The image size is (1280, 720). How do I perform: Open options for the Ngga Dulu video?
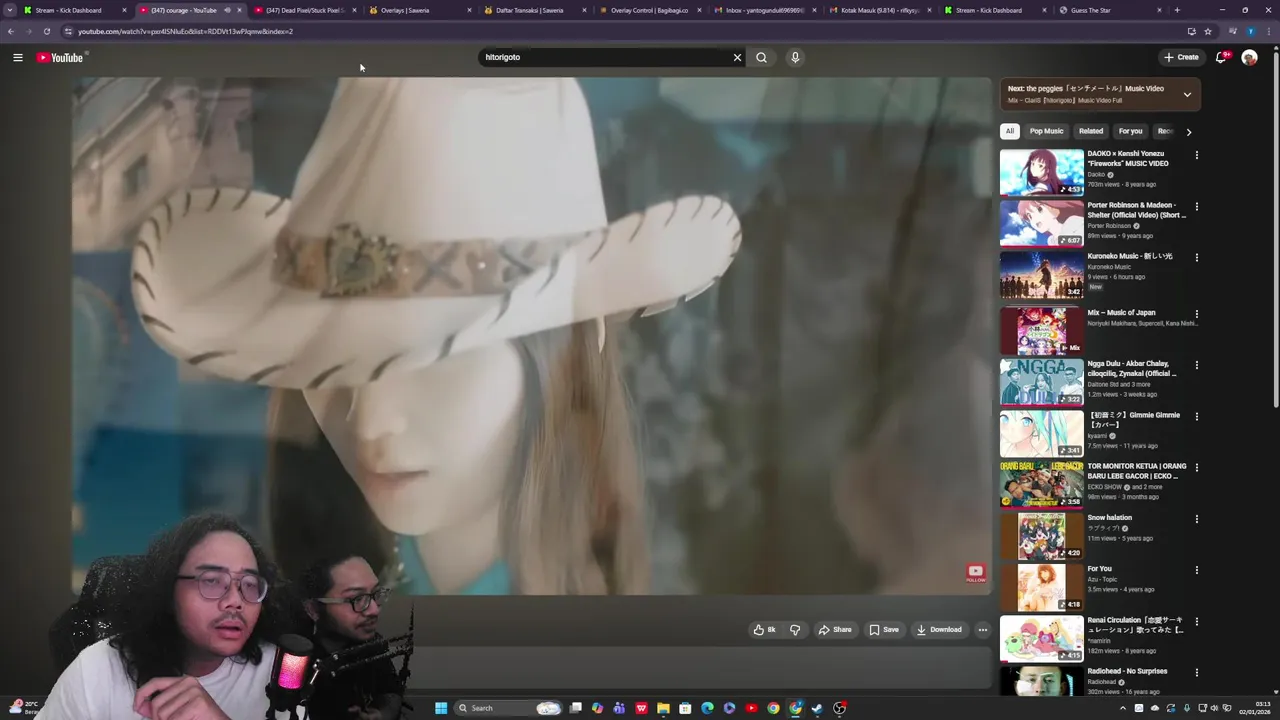click(x=1196, y=365)
